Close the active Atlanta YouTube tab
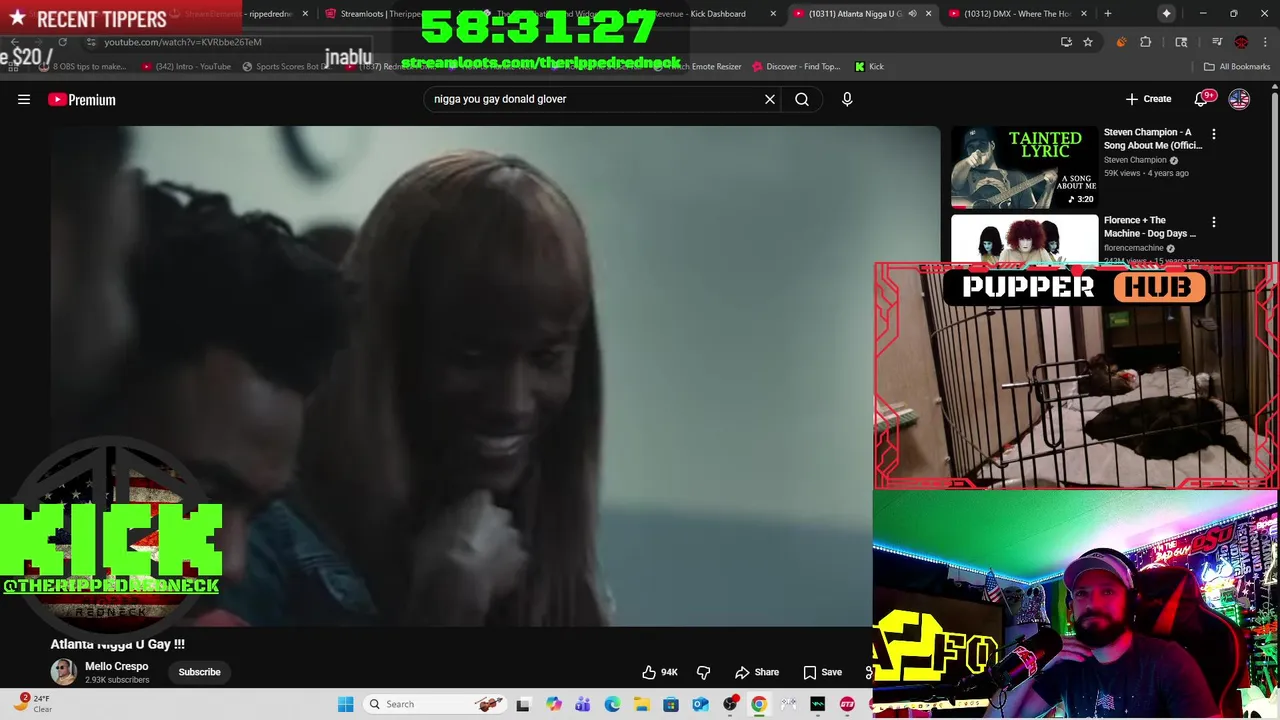This screenshot has height=720, width=1280. 928,14
